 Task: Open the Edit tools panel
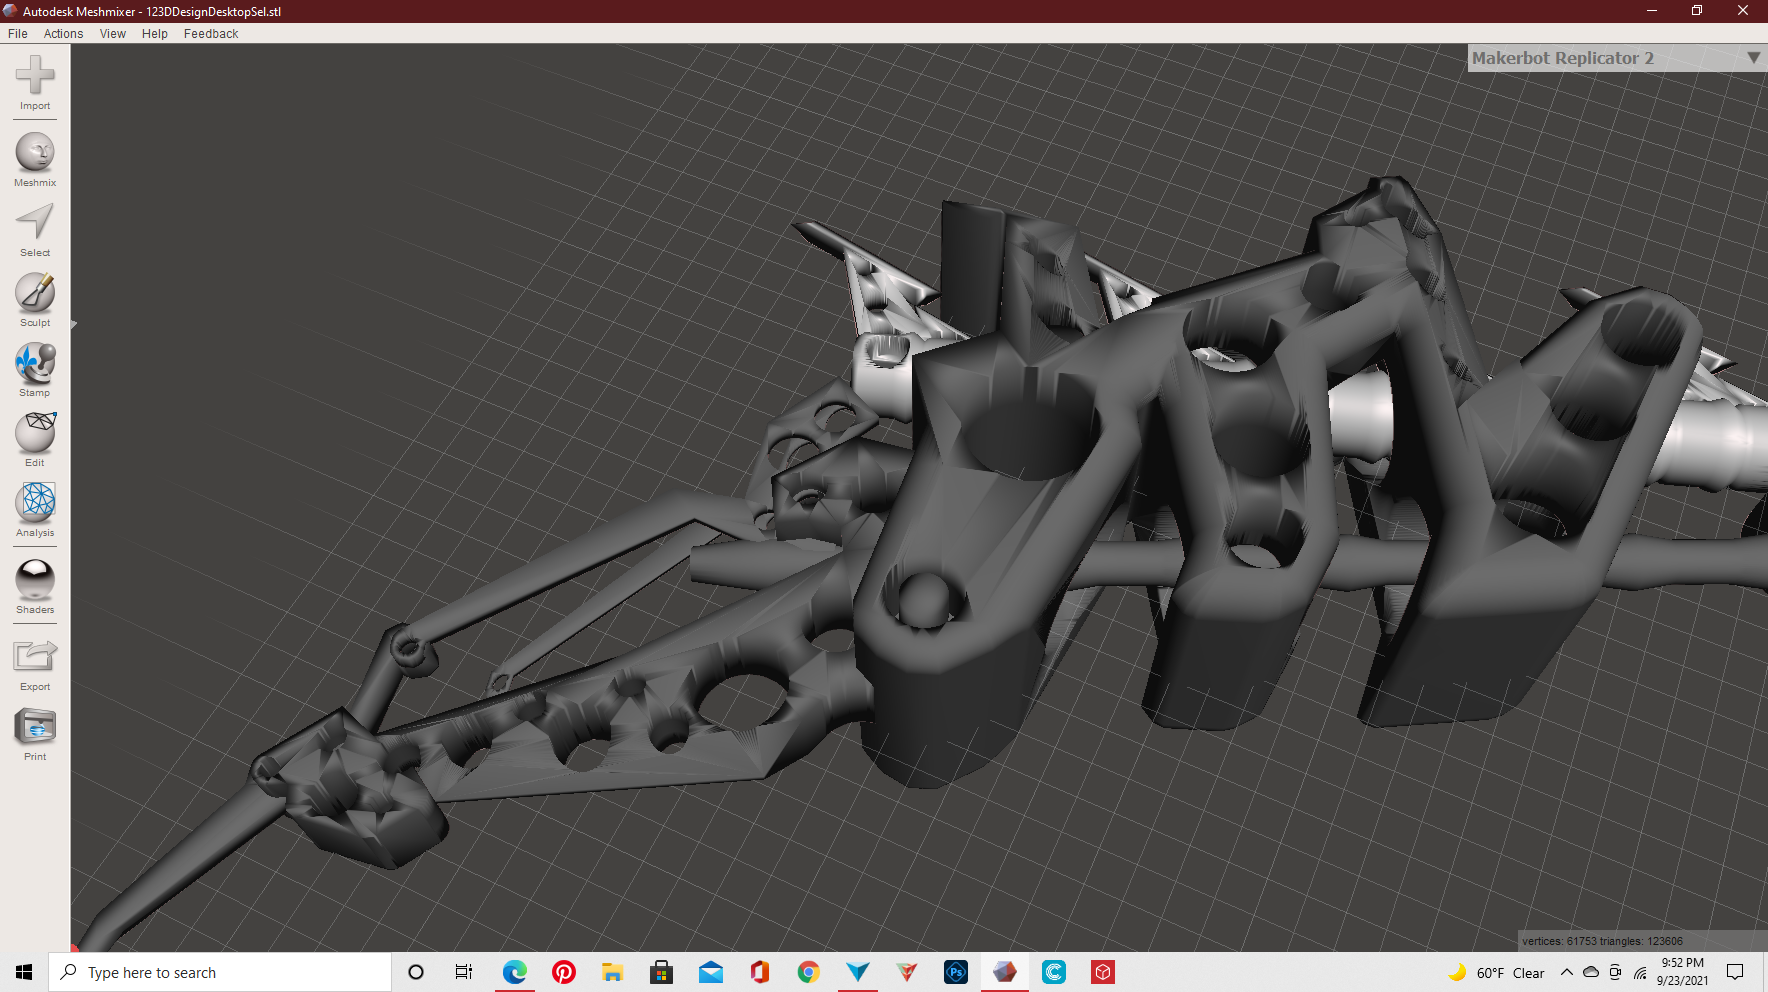[35, 433]
